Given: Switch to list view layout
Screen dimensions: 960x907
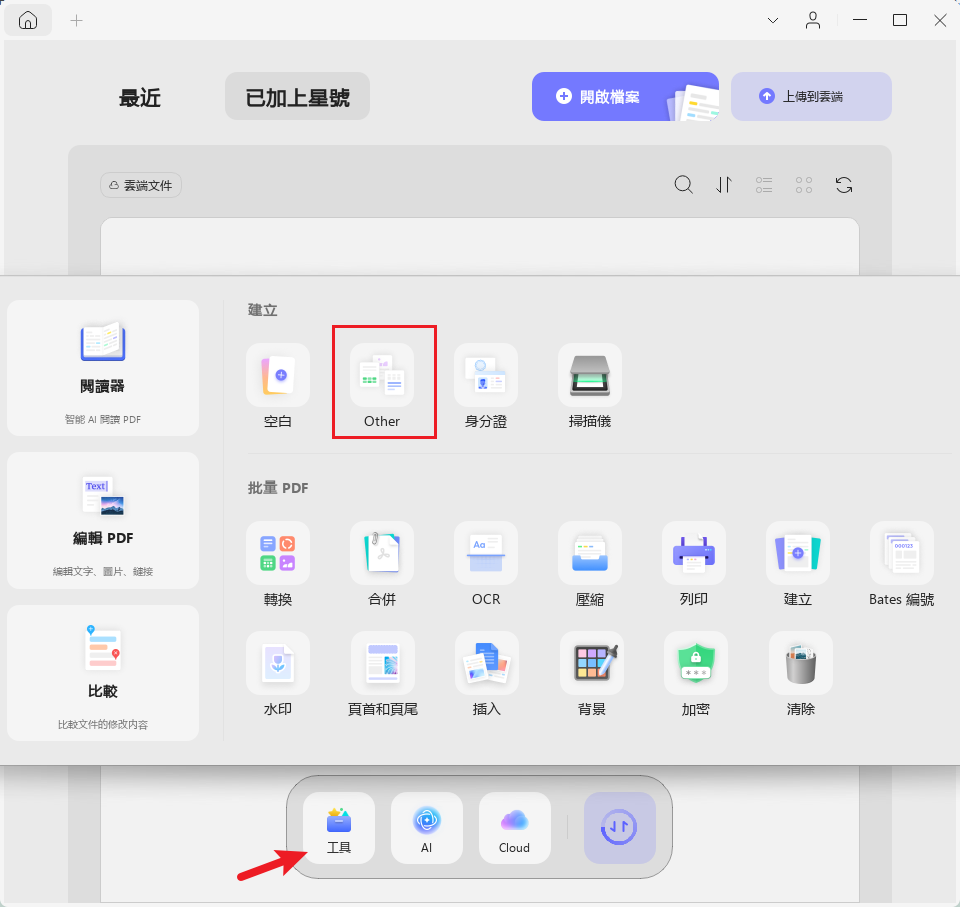Looking at the screenshot, I should click(764, 184).
